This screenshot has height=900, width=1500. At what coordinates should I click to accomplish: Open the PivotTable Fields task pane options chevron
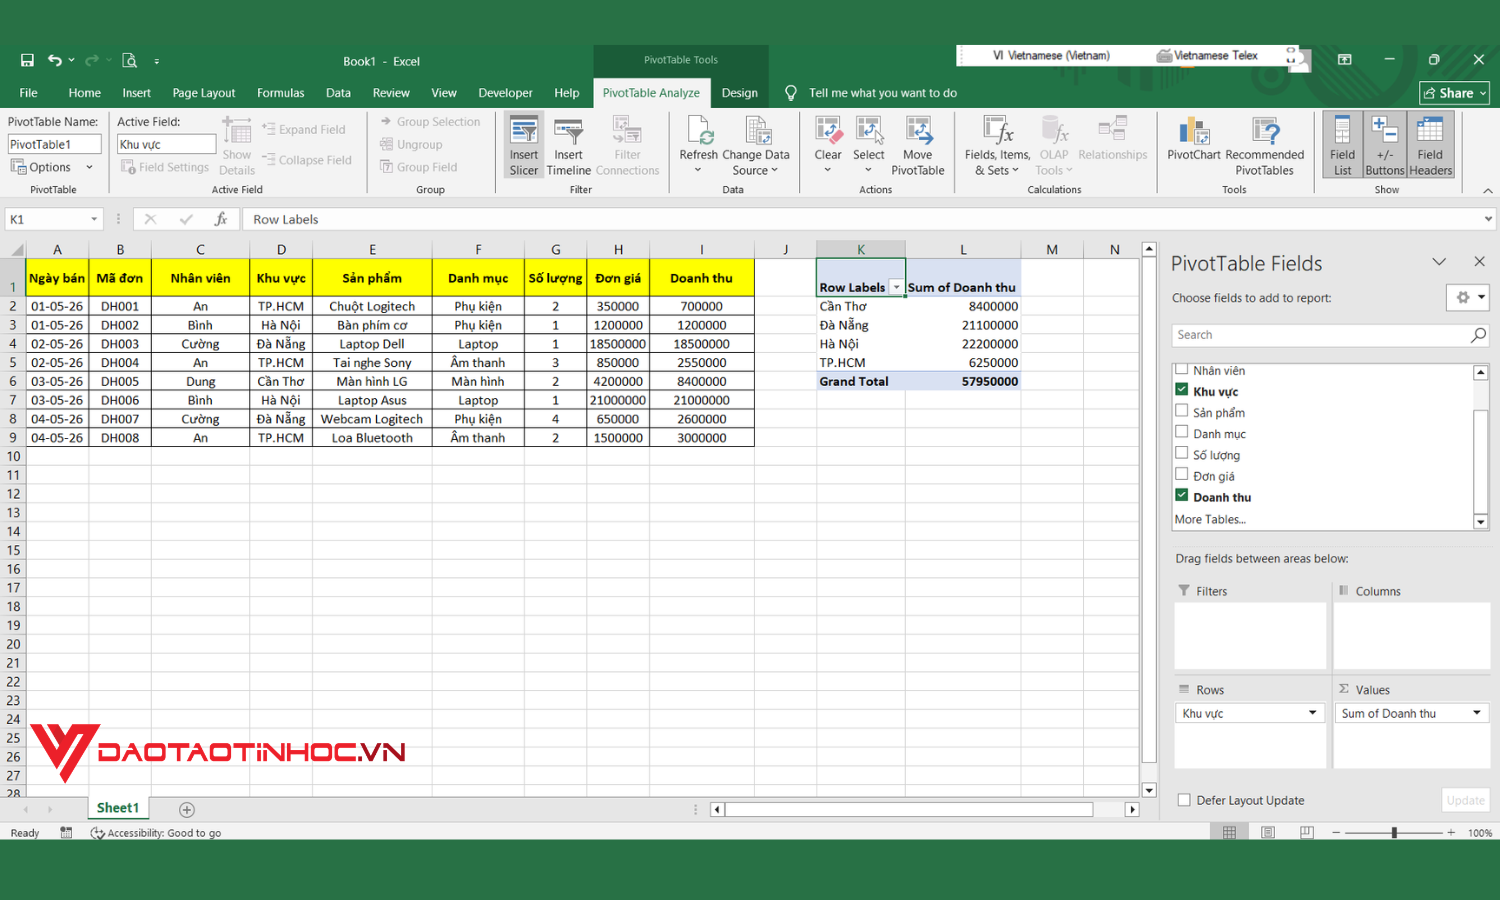click(x=1439, y=262)
